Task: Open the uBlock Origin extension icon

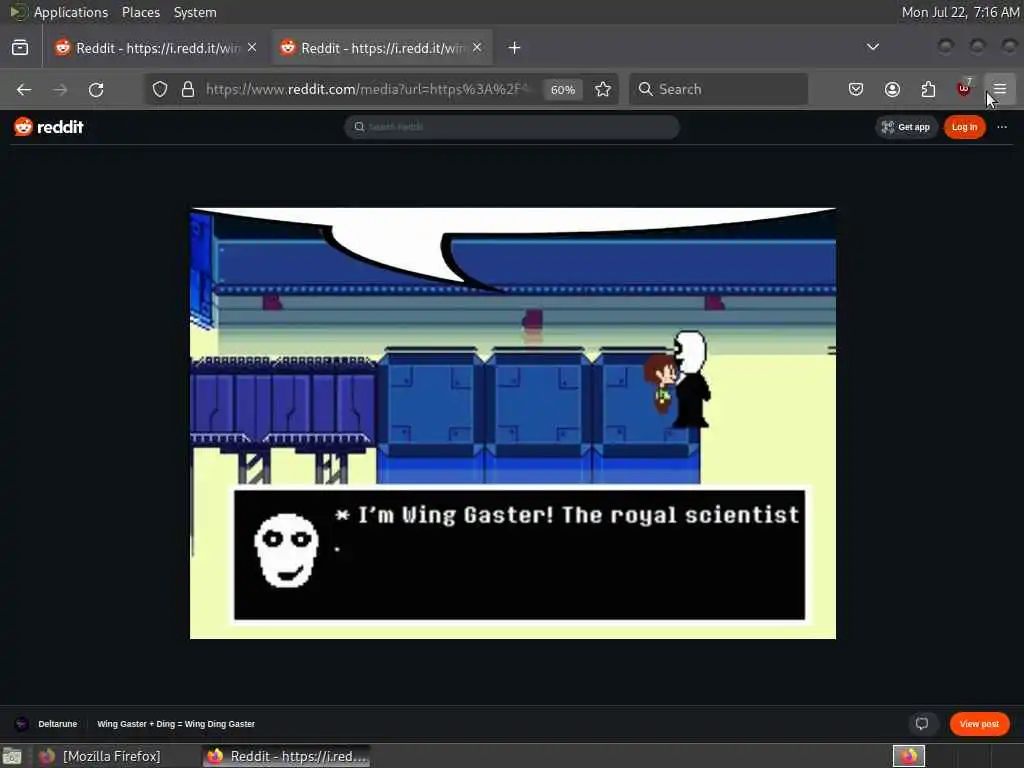Action: pos(964,88)
